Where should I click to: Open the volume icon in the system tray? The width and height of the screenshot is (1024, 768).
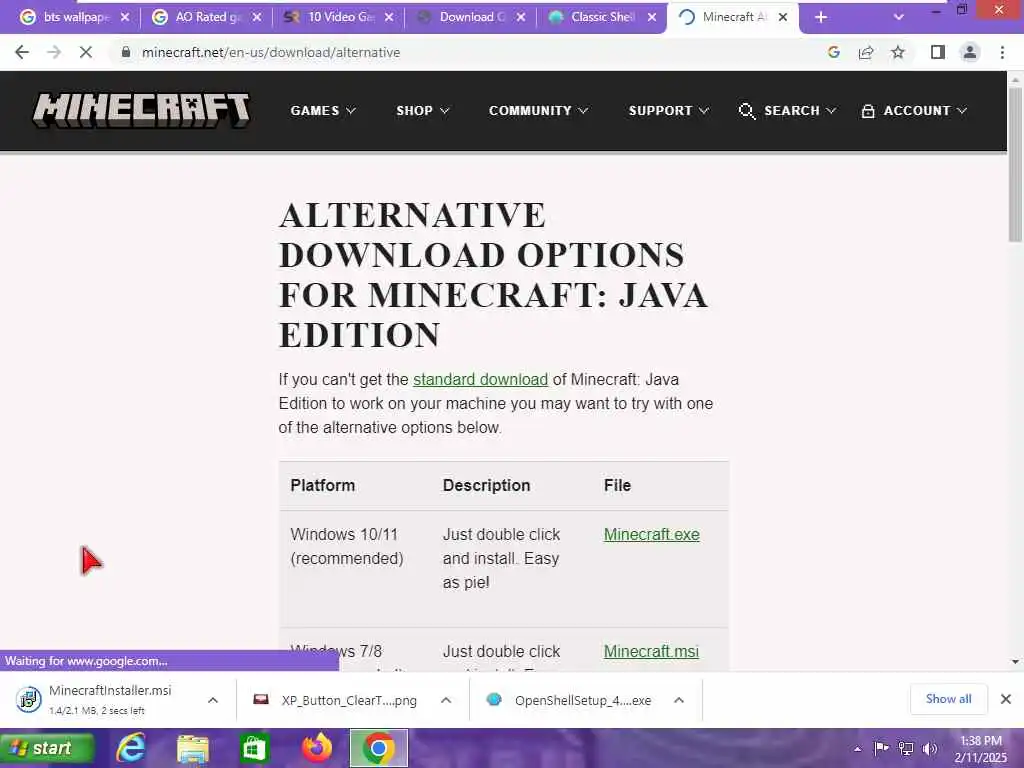coord(930,748)
